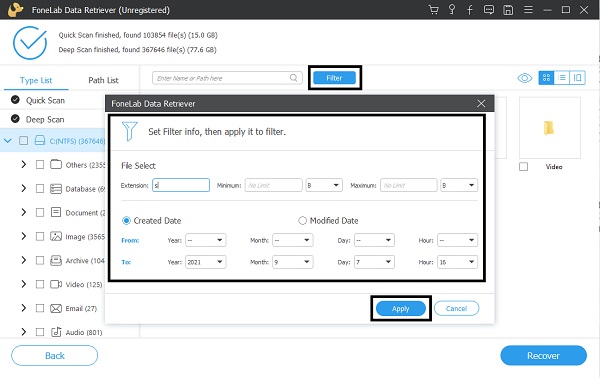
Task: Switch to the Type List tab
Action: coord(36,80)
